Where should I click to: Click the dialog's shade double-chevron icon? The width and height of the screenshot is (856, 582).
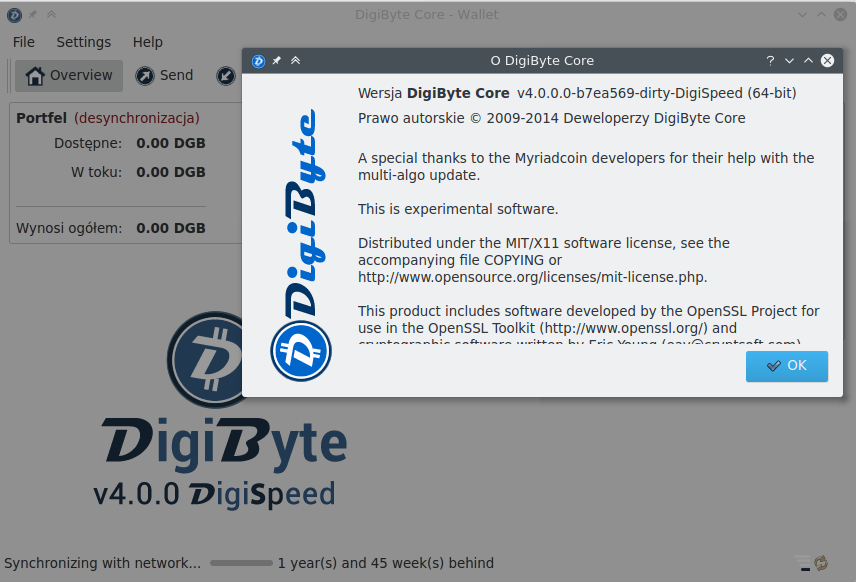pos(295,61)
